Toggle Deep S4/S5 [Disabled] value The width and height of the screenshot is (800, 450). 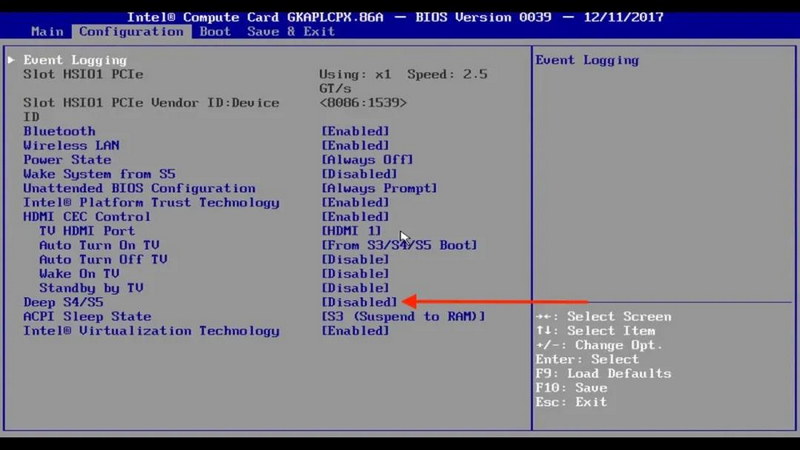click(x=359, y=303)
